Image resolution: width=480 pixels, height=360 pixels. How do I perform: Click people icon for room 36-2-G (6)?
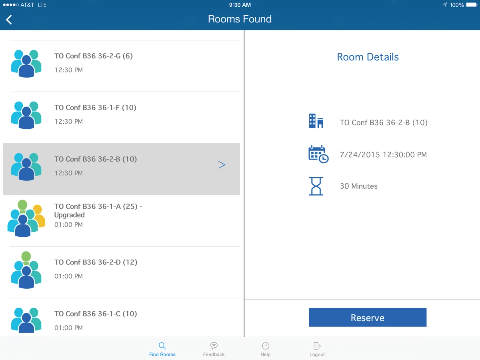[x=26, y=63]
